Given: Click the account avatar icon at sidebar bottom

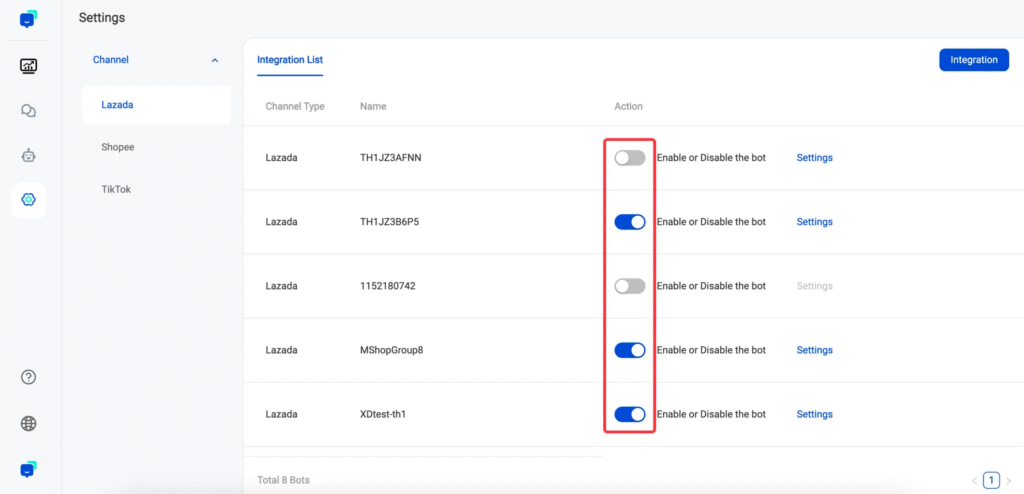Looking at the screenshot, I should coord(28,469).
